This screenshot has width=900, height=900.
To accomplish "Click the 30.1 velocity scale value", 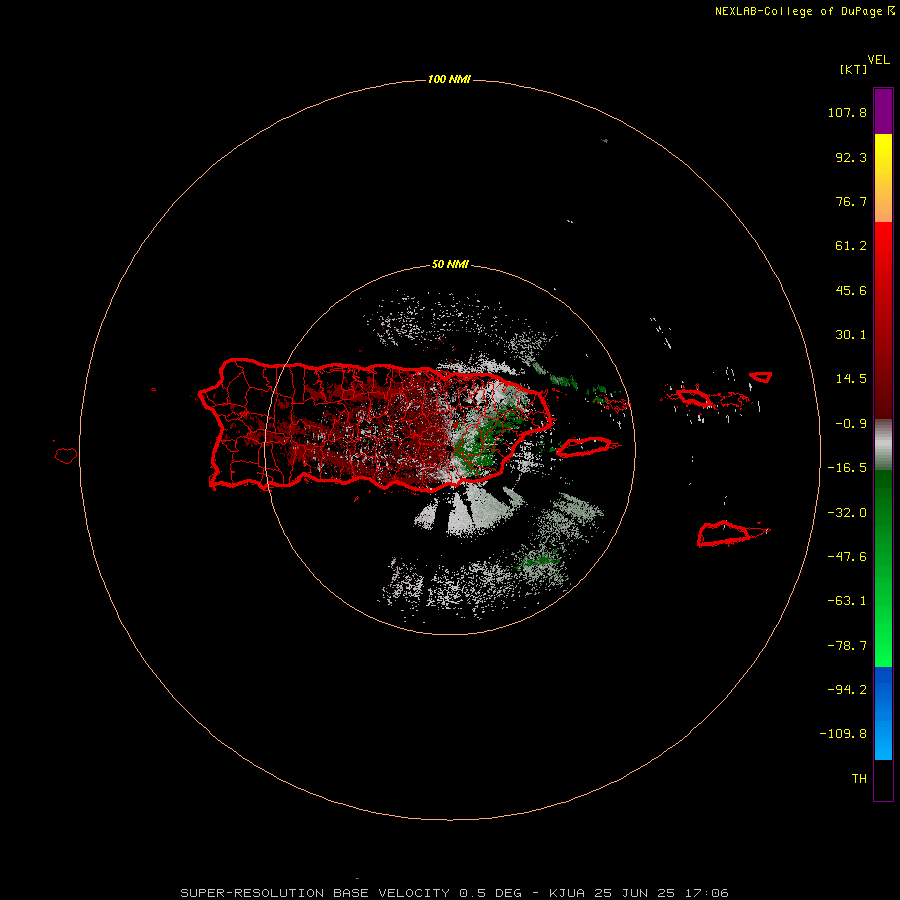I will point(851,335).
